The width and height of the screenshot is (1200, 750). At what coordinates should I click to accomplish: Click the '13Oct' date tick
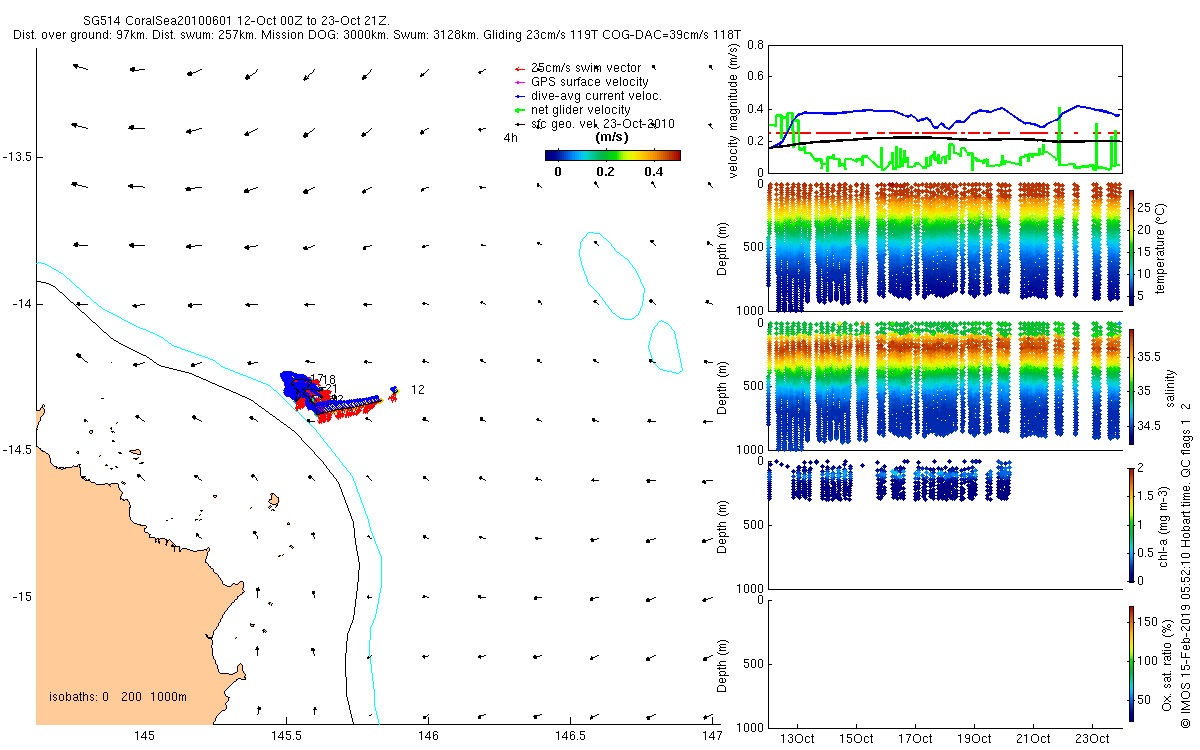[798, 739]
